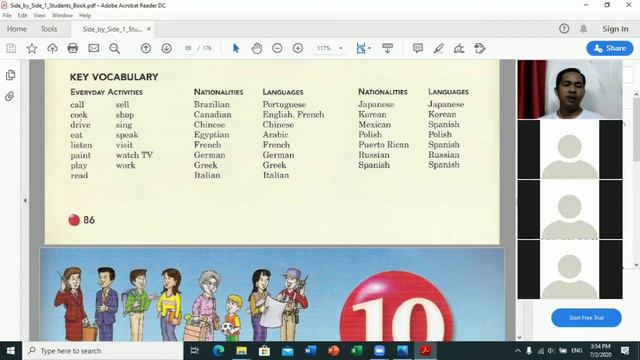
Task: Open Help question mark icon
Action: (564, 29)
